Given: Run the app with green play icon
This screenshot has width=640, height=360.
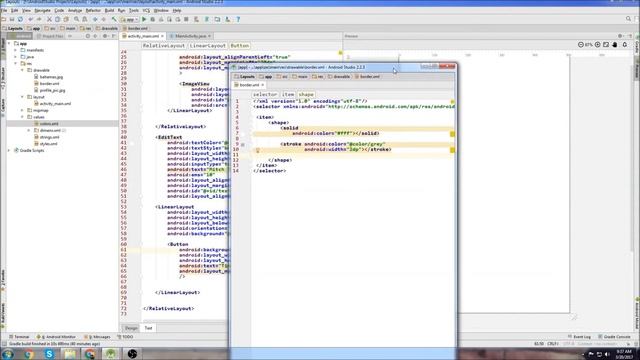Looking at the screenshot, I should pos(144,19).
